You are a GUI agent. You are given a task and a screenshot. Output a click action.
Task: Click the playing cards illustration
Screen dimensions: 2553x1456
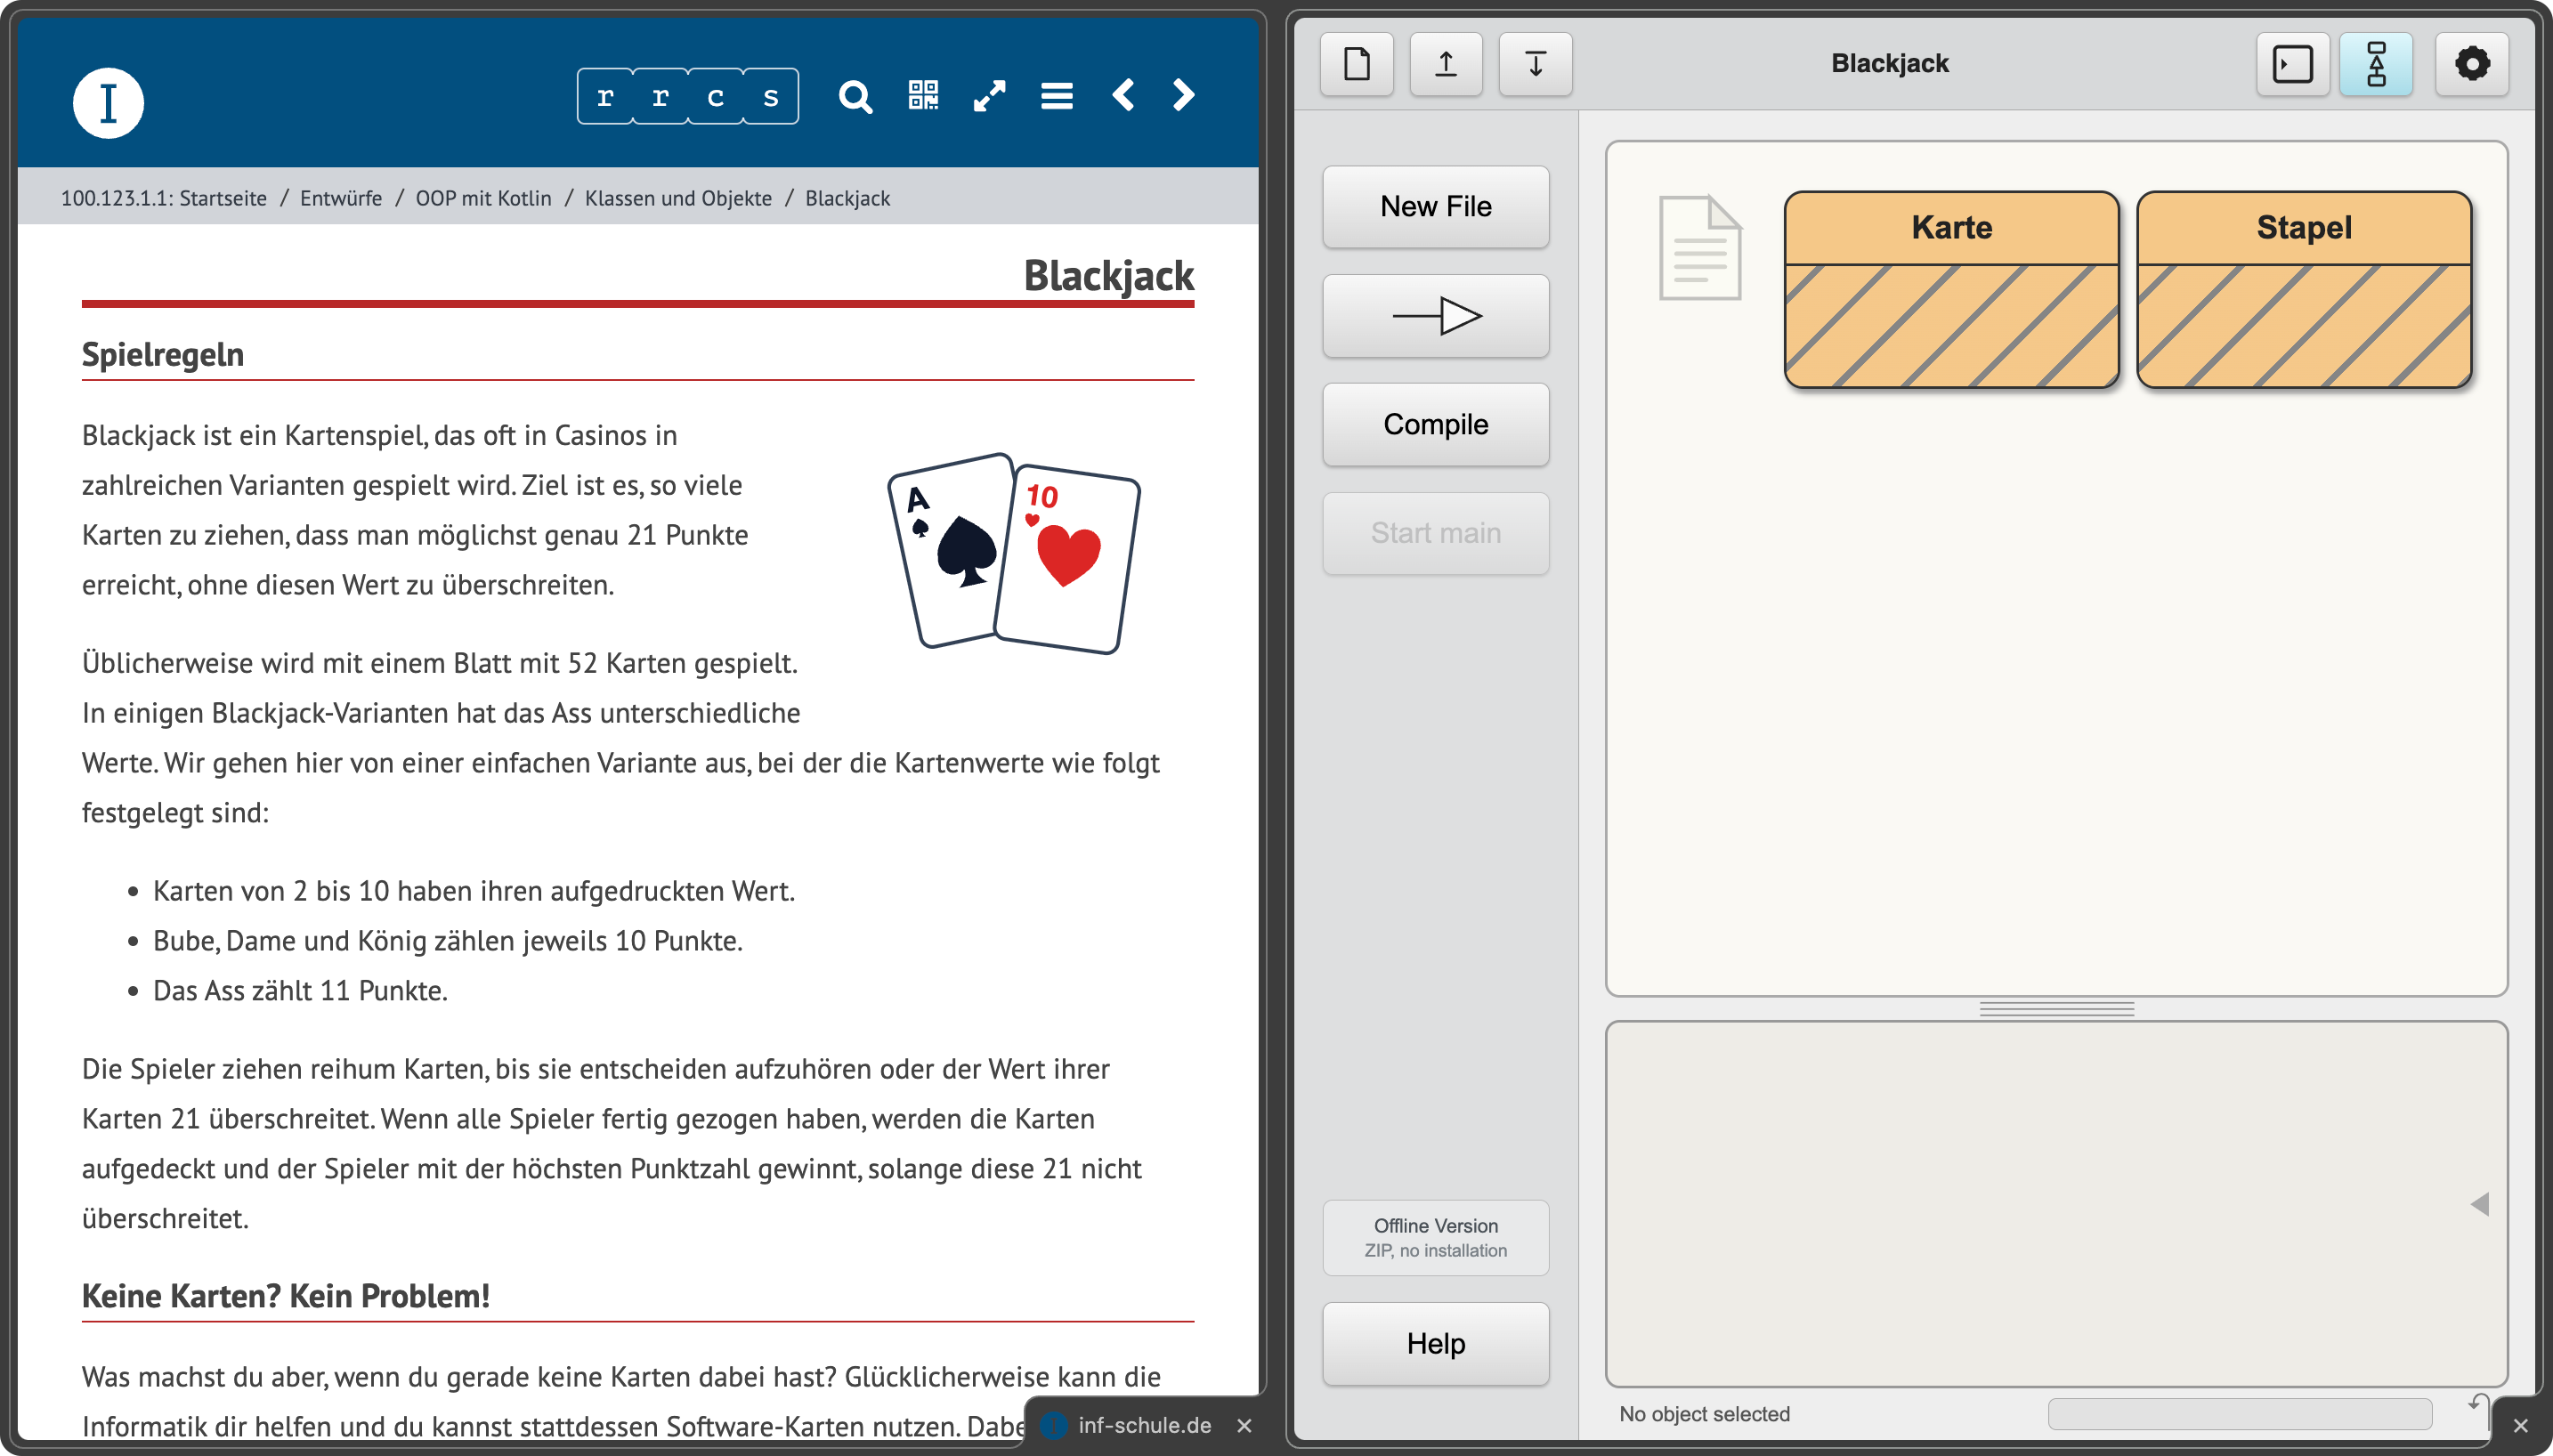click(x=1014, y=553)
